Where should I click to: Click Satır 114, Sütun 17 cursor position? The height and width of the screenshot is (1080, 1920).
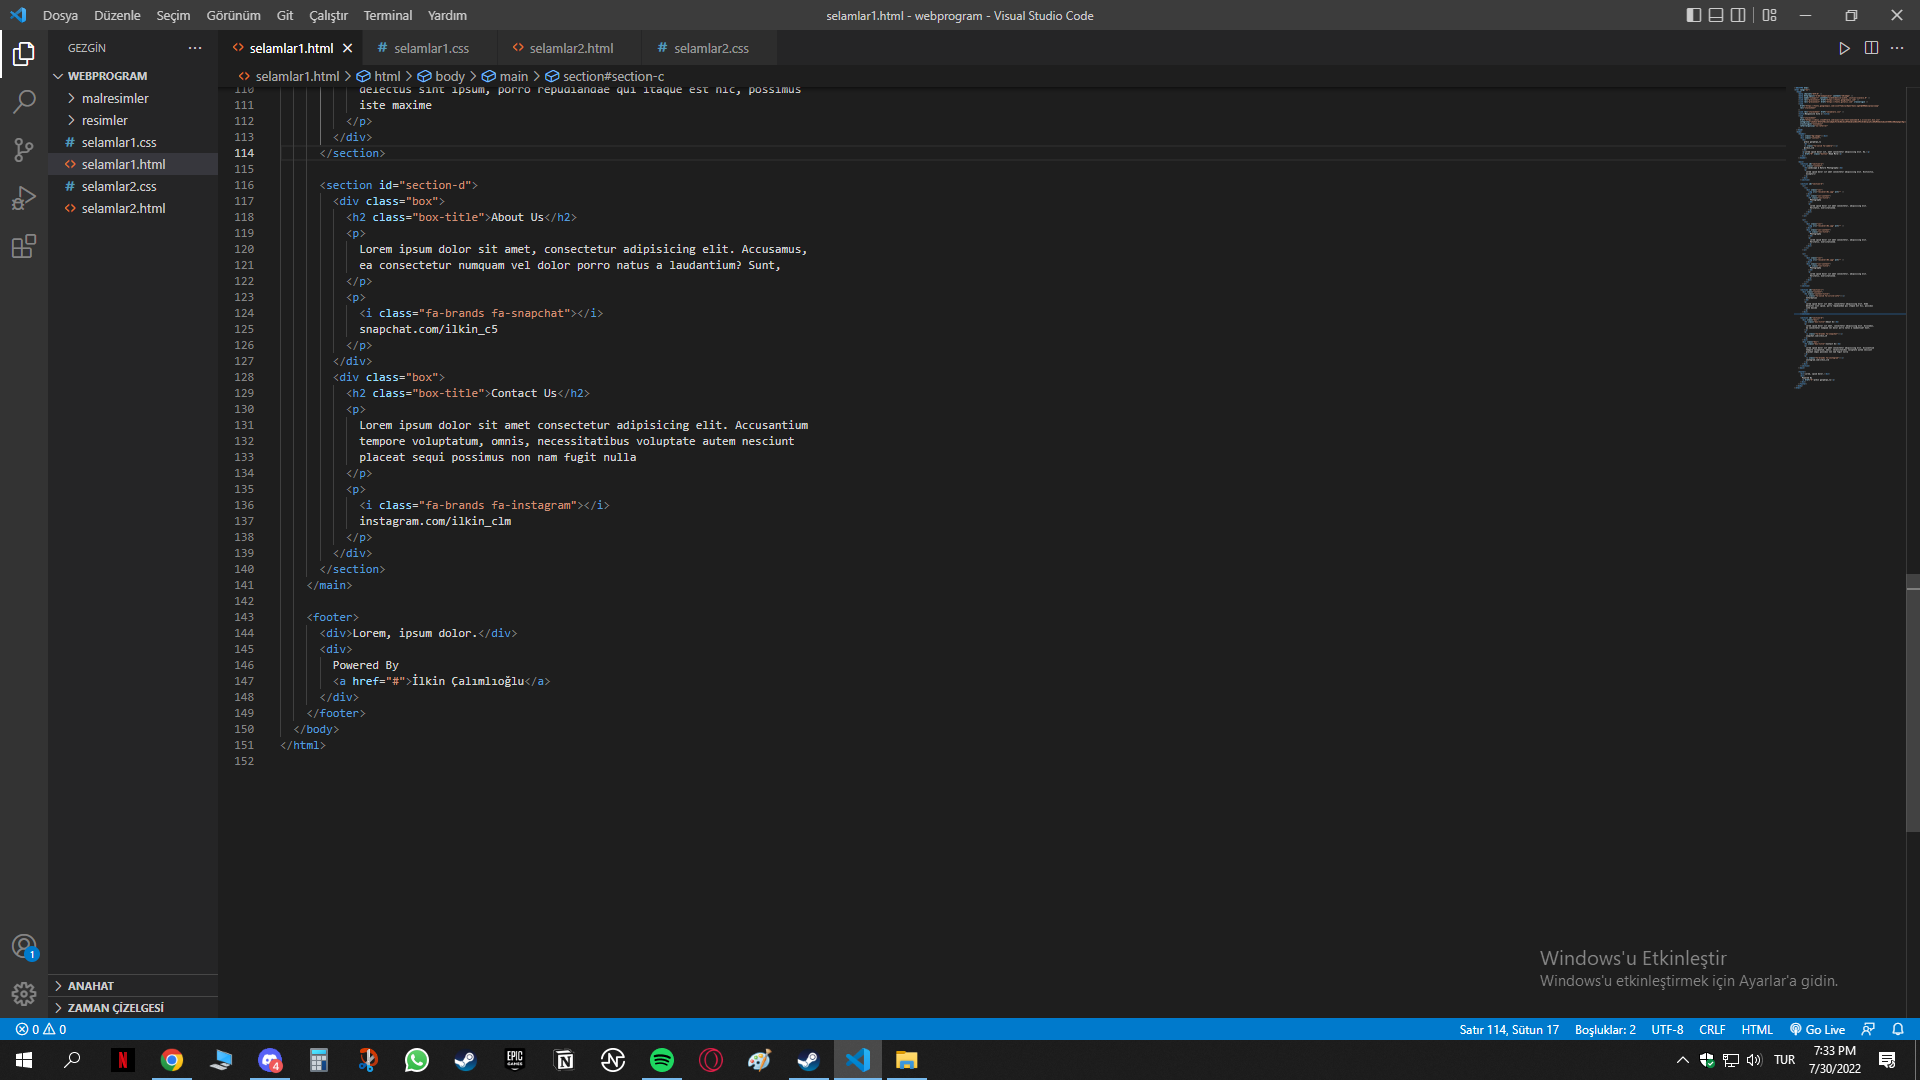tap(1508, 1029)
